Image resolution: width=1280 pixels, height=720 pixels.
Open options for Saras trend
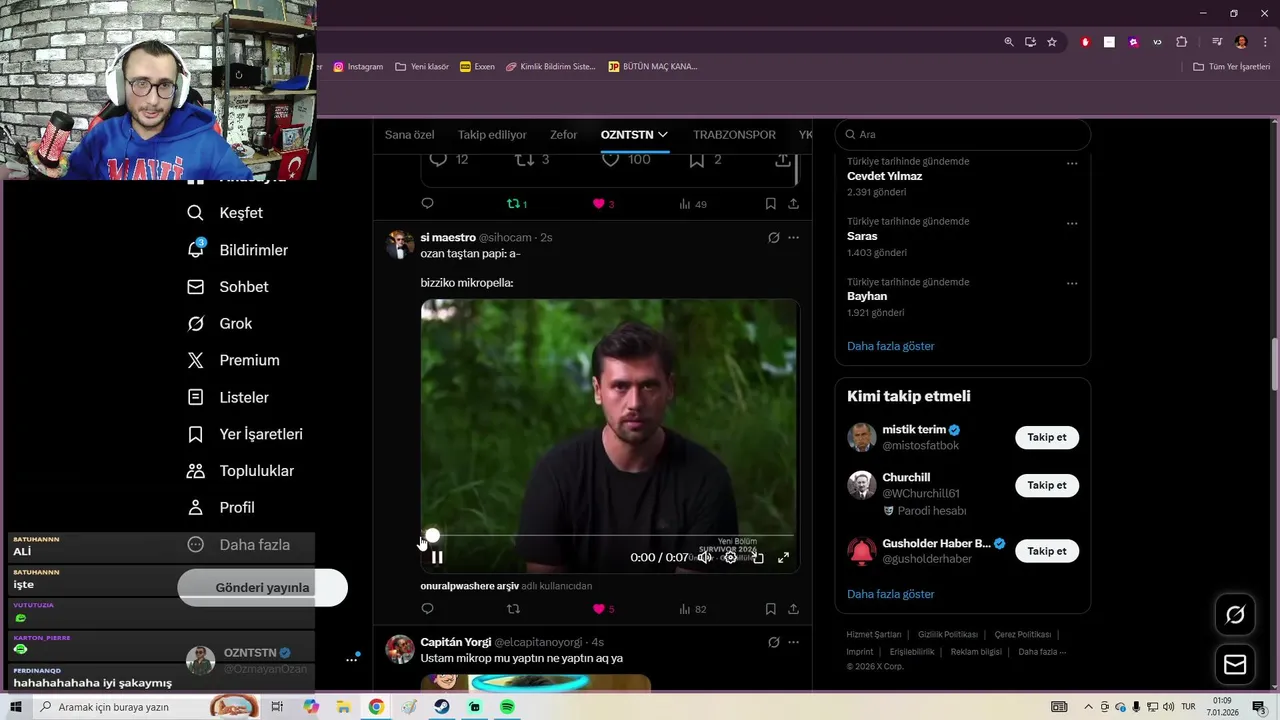1072,223
